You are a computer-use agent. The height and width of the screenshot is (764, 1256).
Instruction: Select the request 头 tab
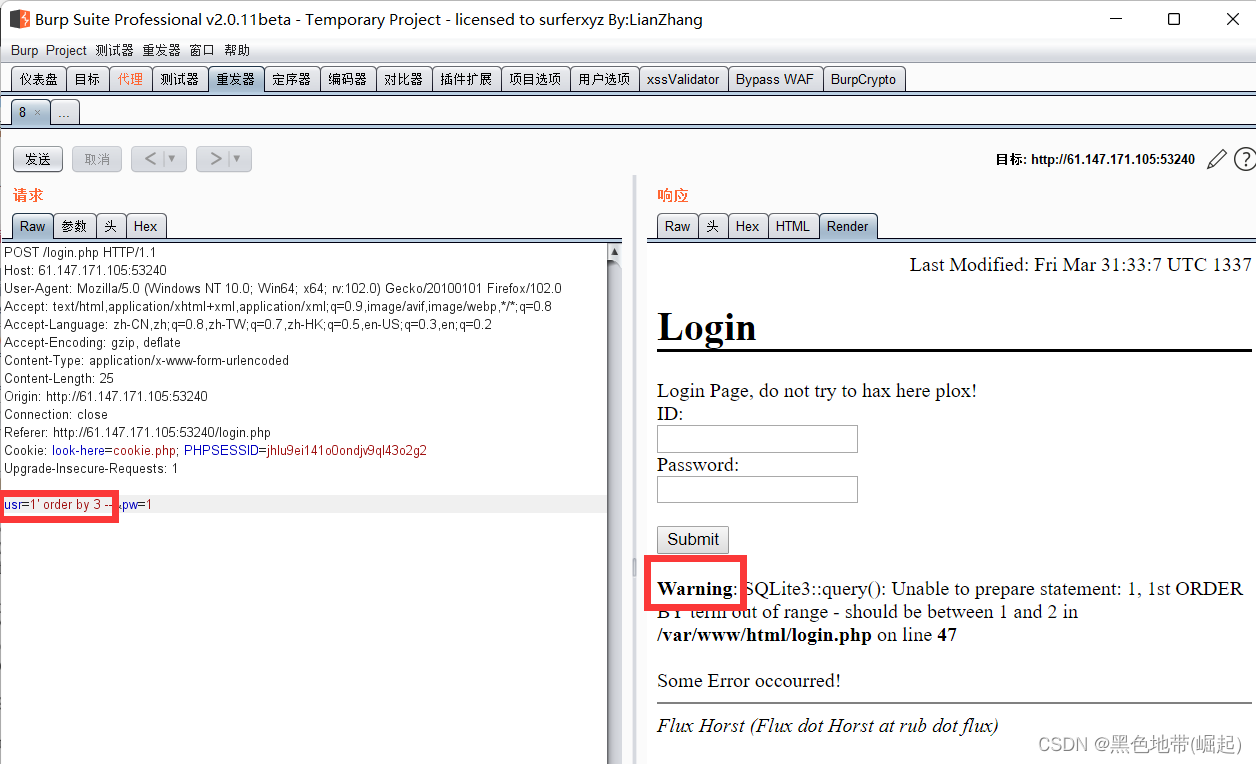pos(111,226)
